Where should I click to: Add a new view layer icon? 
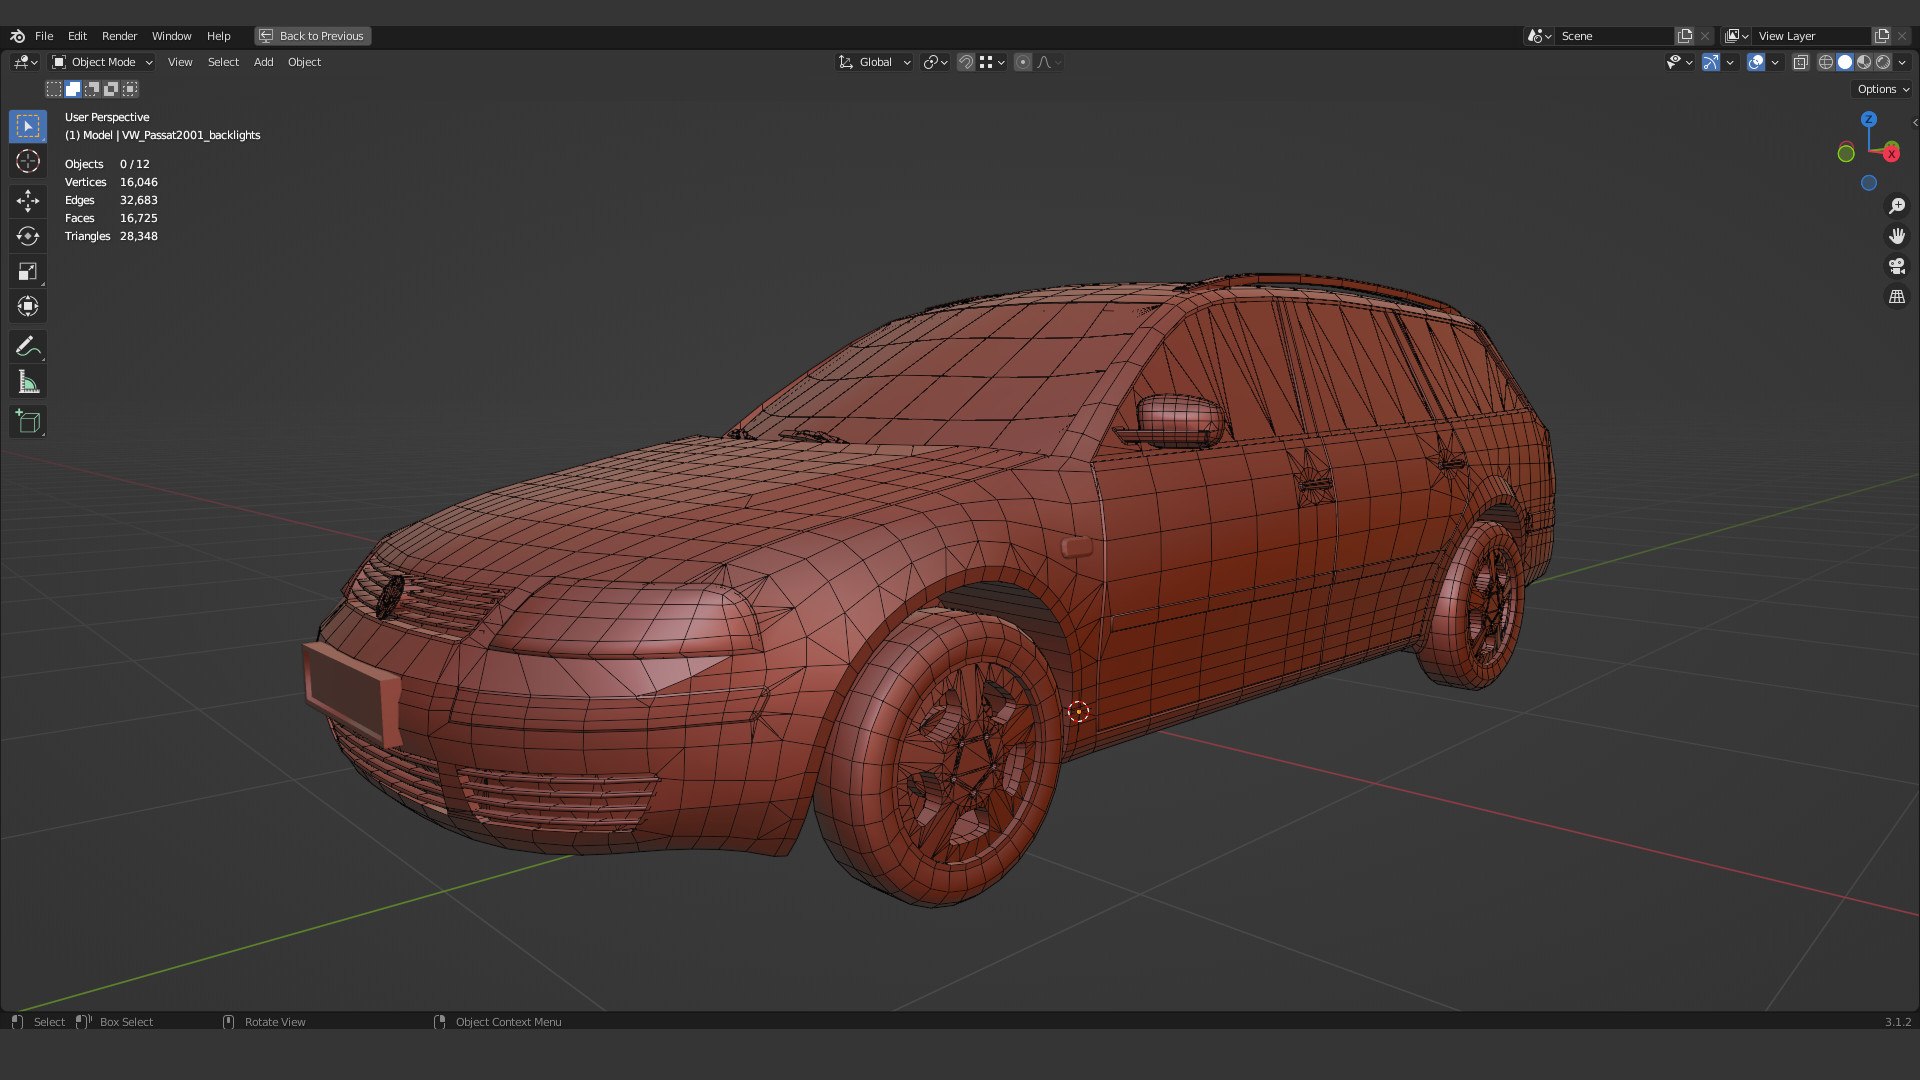pyautogui.click(x=1882, y=36)
